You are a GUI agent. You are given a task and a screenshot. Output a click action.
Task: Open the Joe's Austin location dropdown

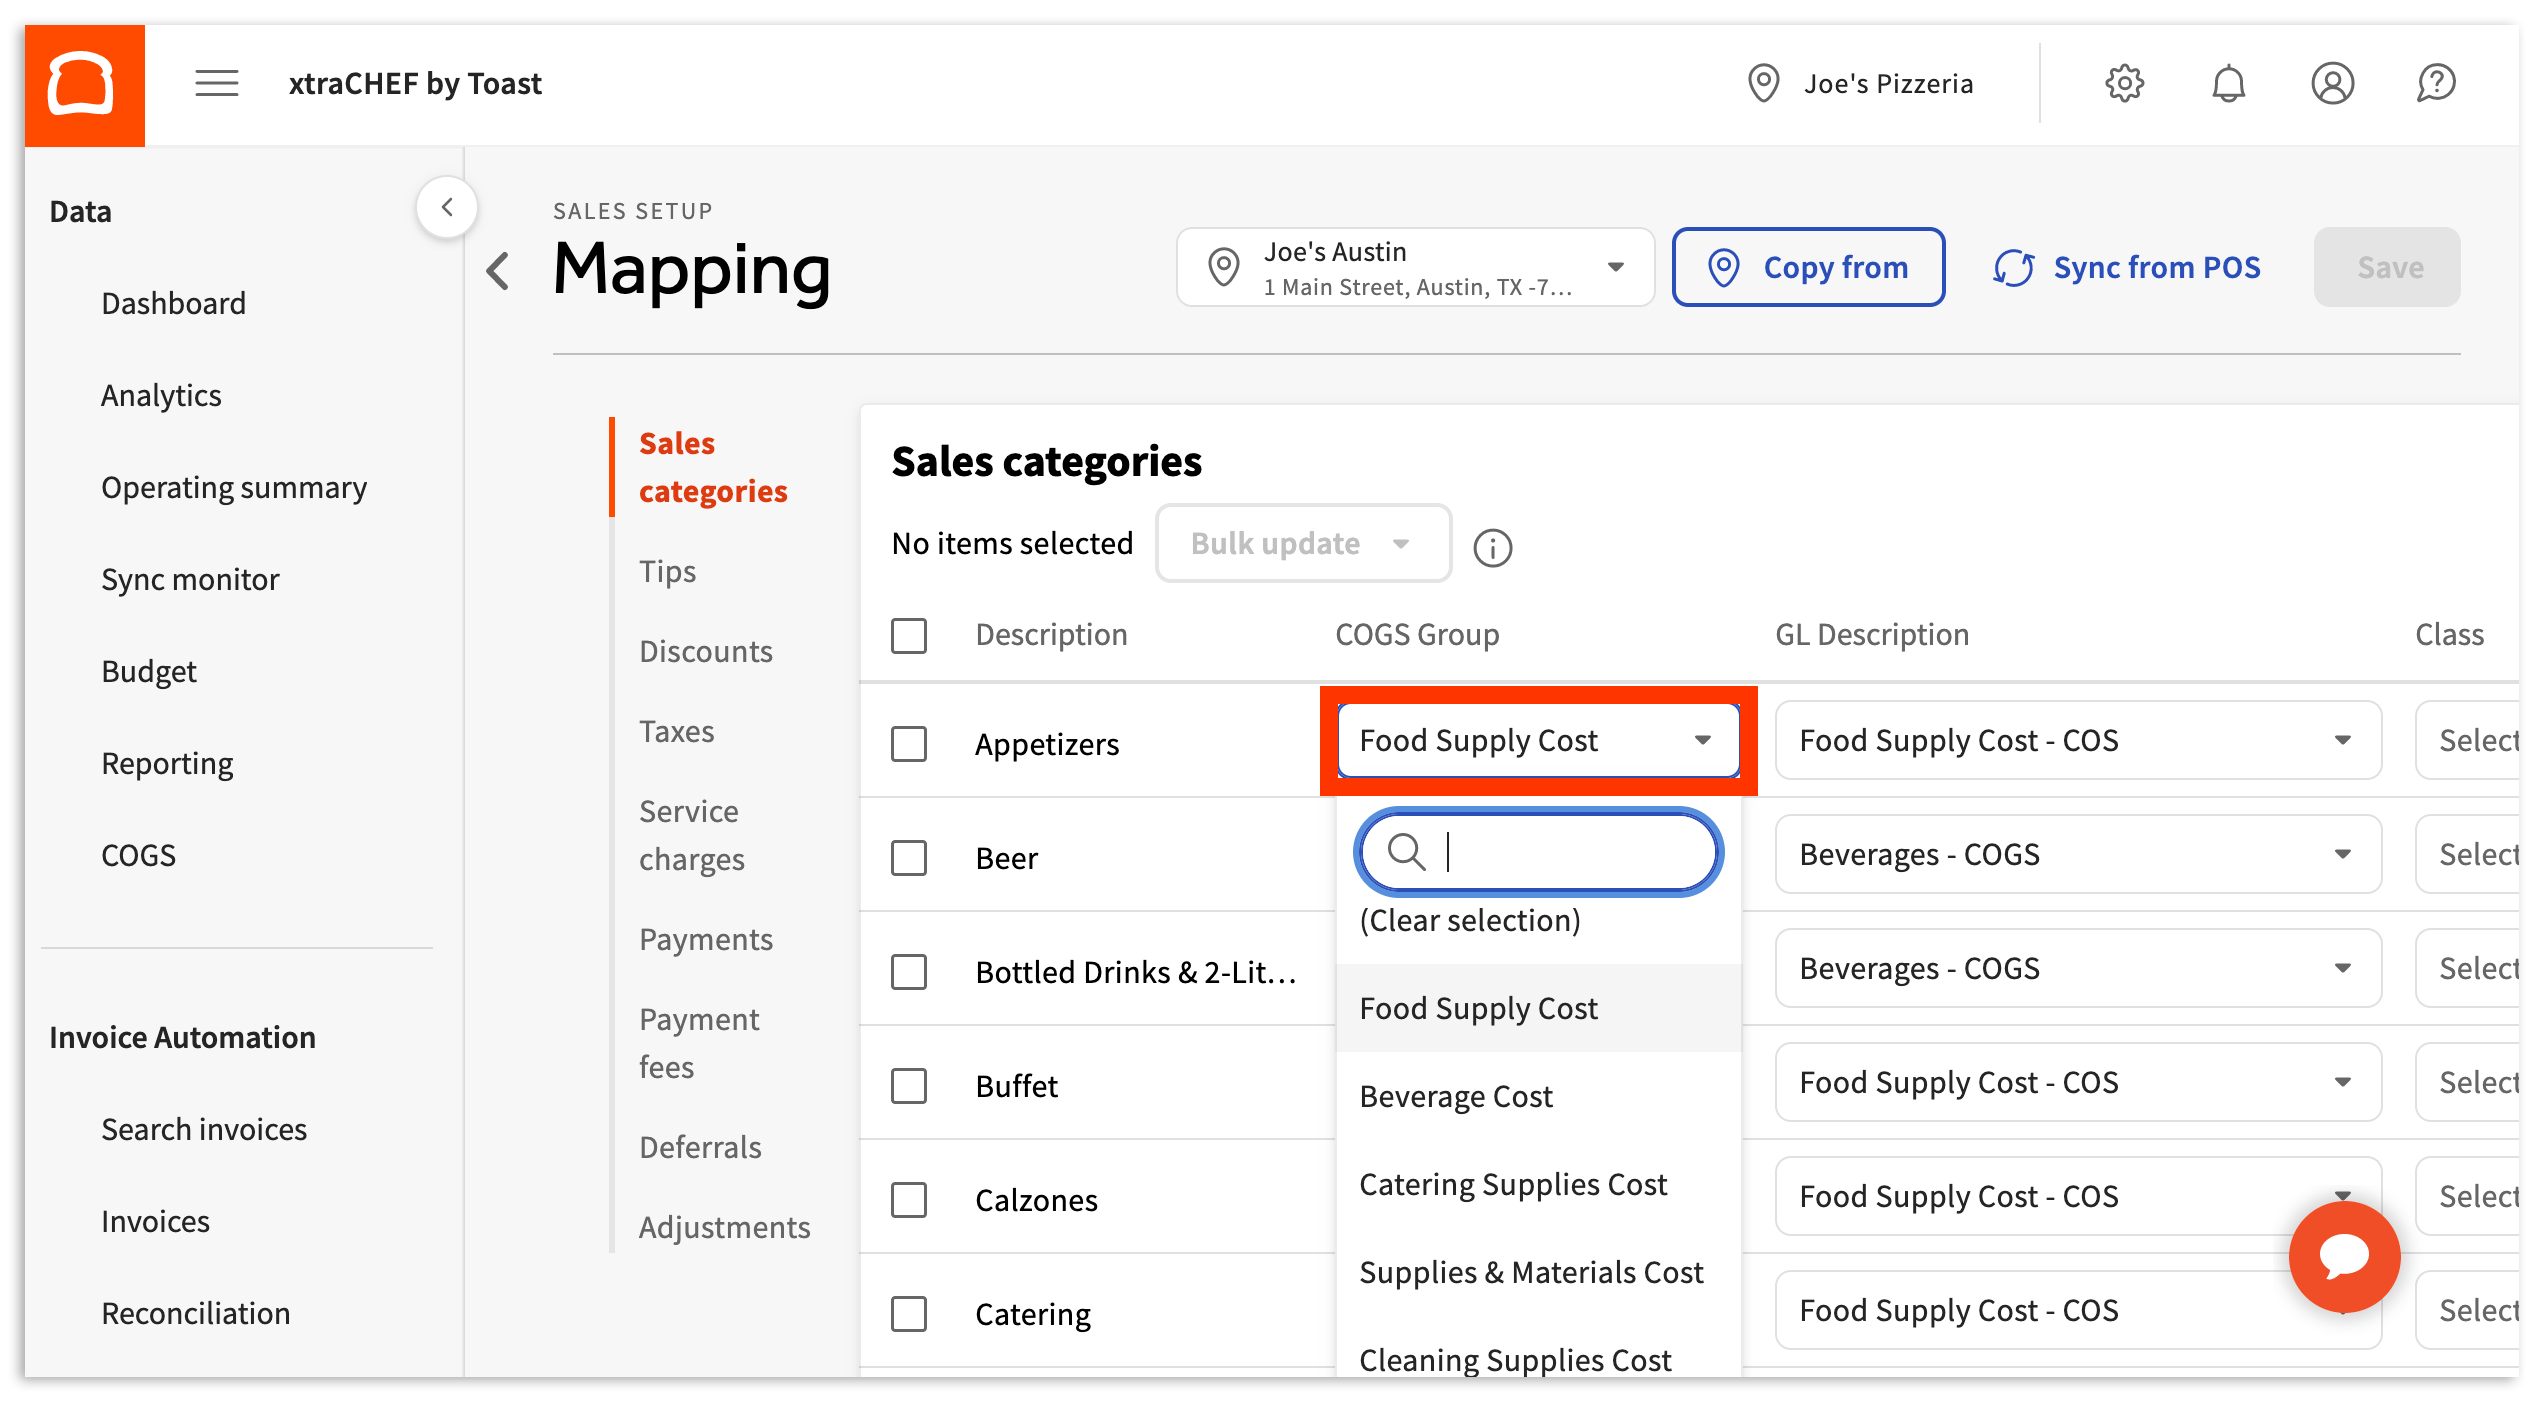click(1616, 267)
